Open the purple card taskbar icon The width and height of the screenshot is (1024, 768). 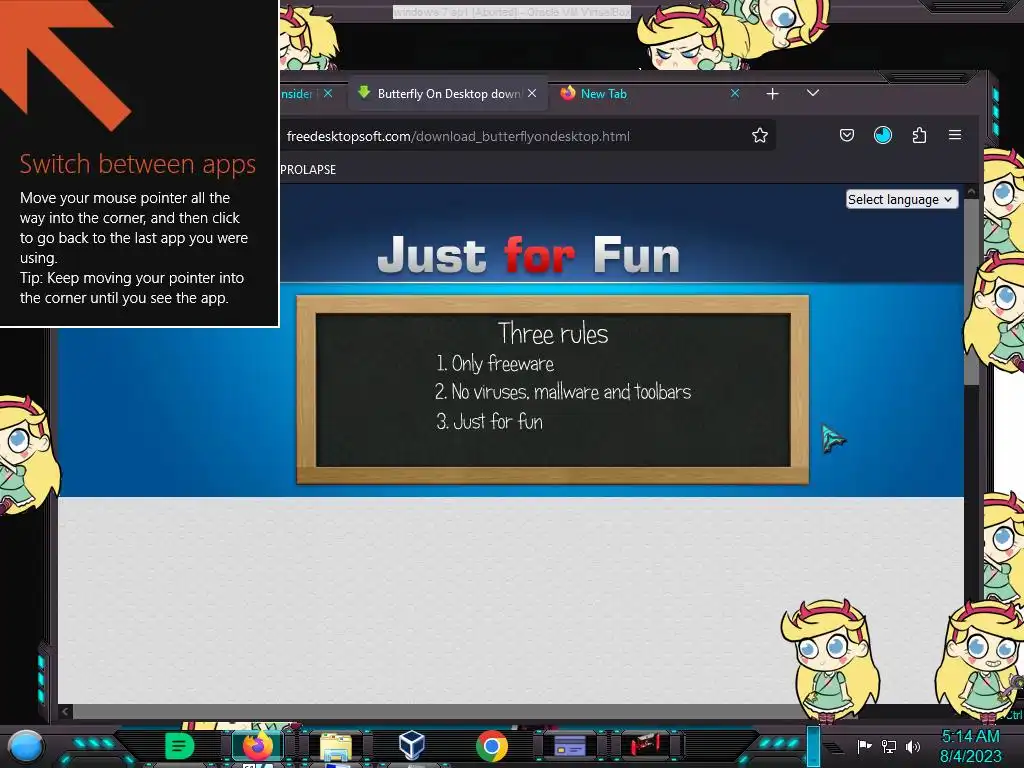tap(569, 745)
